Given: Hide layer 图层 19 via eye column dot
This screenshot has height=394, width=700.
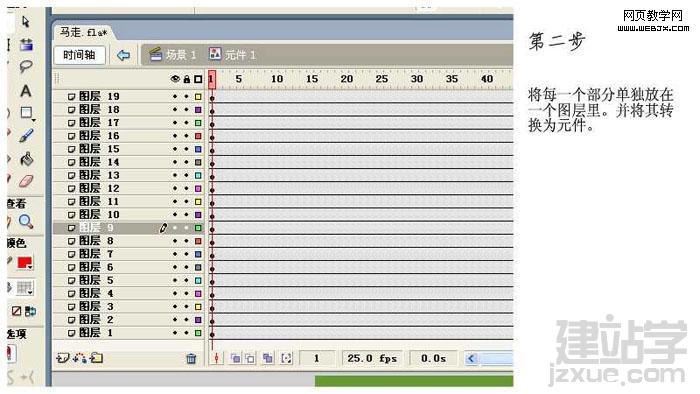Looking at the screenshot, I should [175, 96].
